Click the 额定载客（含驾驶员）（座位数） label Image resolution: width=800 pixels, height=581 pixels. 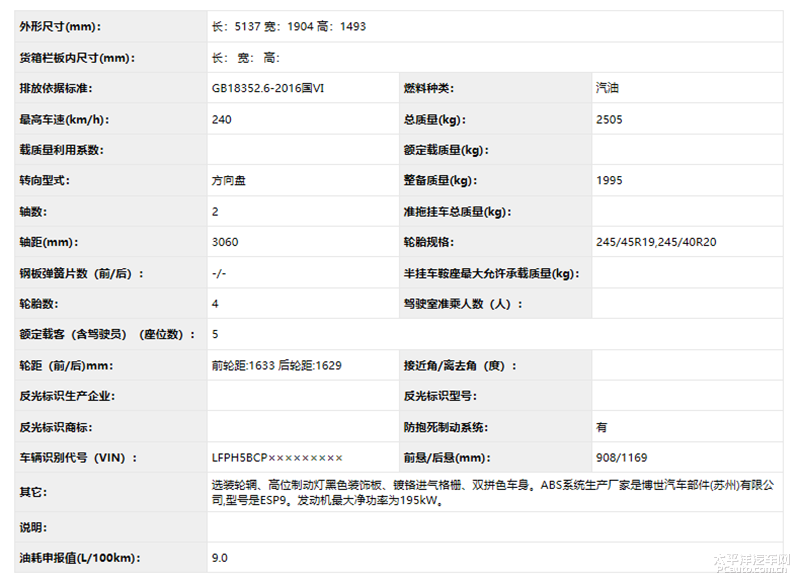tap(107, 334)
